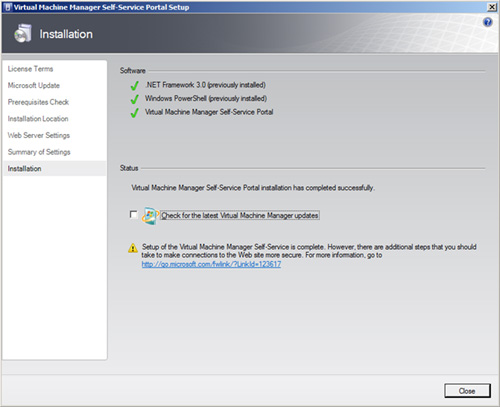500x407 pixels.
Task: Open Web Server Settings step
Action: 39,135
